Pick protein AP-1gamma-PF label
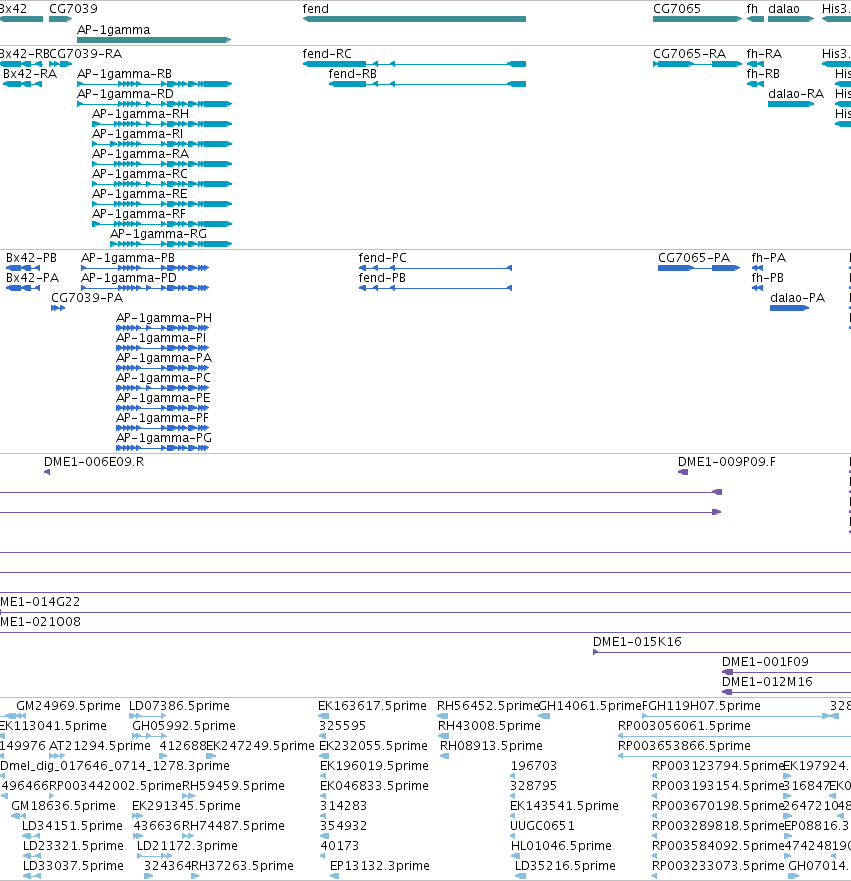851x881 pixels. (162, 418)
